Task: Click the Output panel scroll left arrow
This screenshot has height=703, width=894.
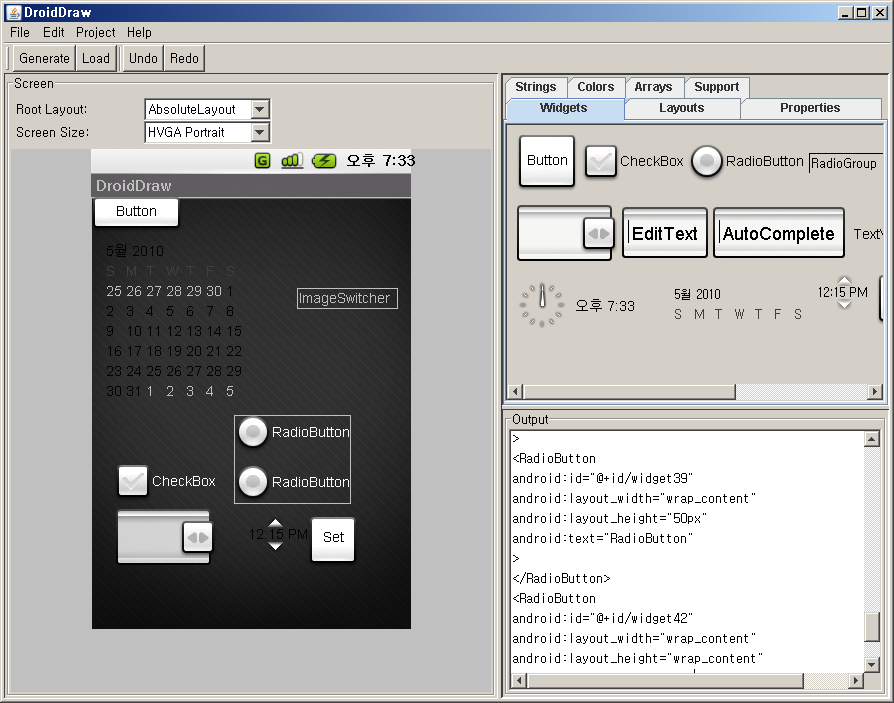Action: point(518,680)
